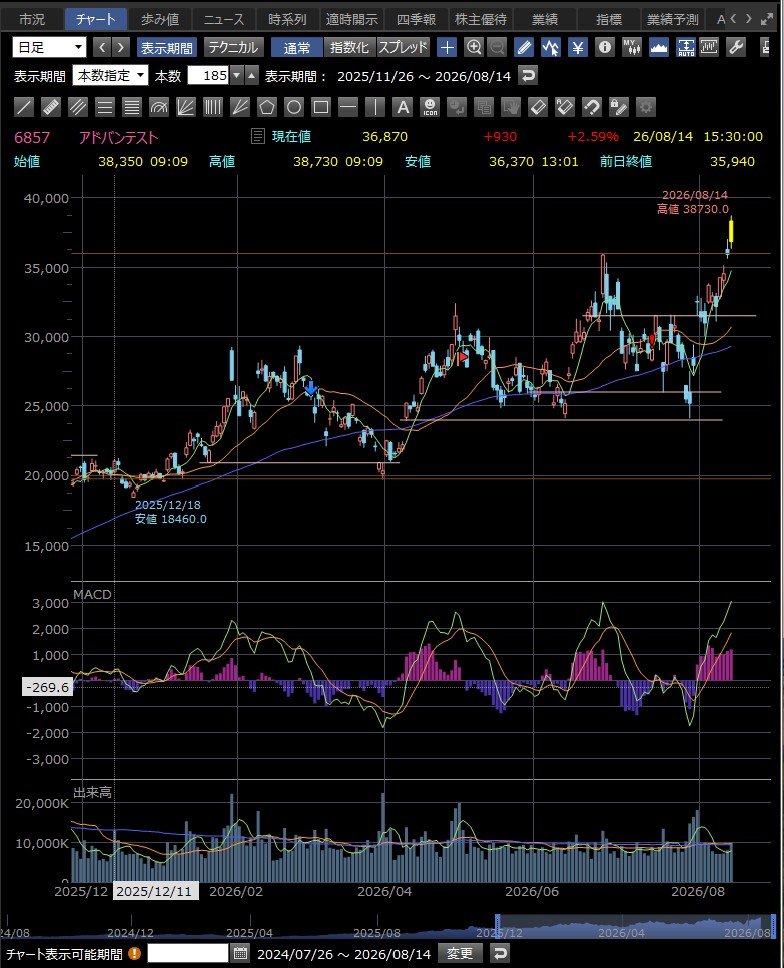The width and height of the screenshot is (784, 968).
Task: Go to previous symbol arrow
Action: pos(102,47)
